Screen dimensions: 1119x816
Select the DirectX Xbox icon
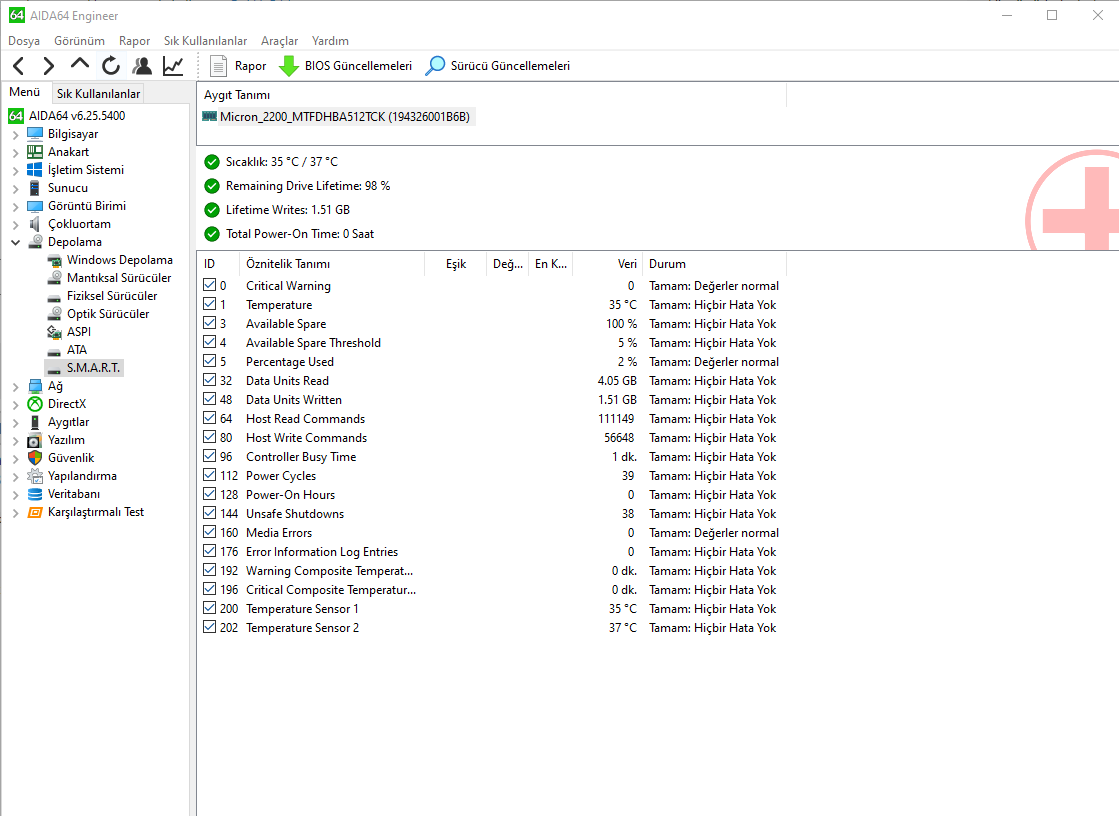point(35,404)
